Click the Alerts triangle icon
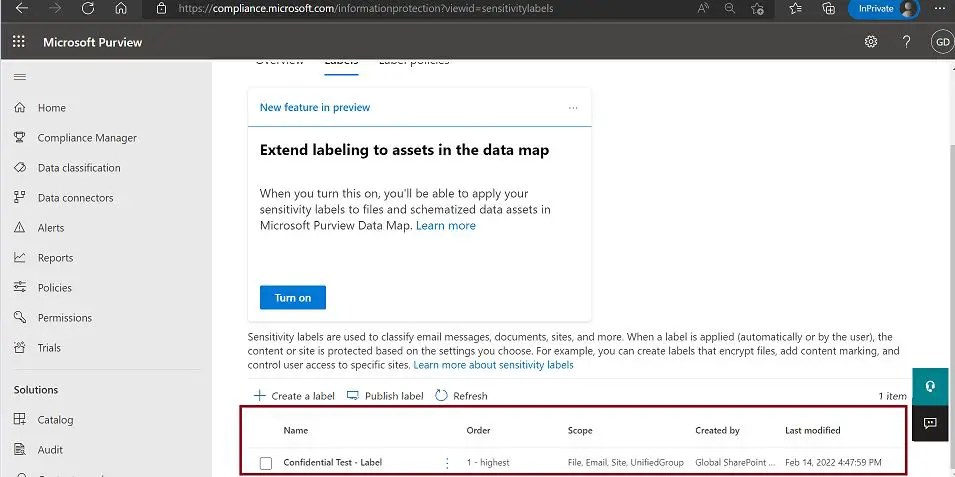This screenshot has height=477, width=955. coord(19,227)
